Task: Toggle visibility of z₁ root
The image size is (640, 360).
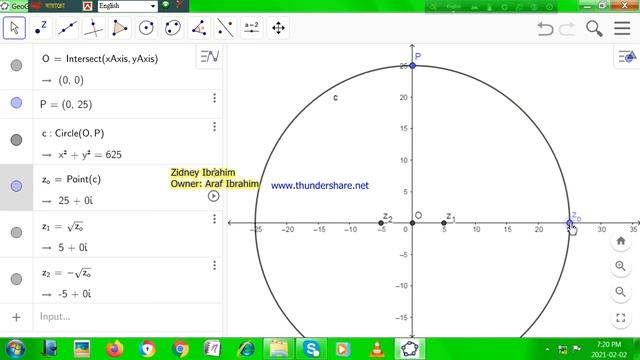Action: [16, 233]
